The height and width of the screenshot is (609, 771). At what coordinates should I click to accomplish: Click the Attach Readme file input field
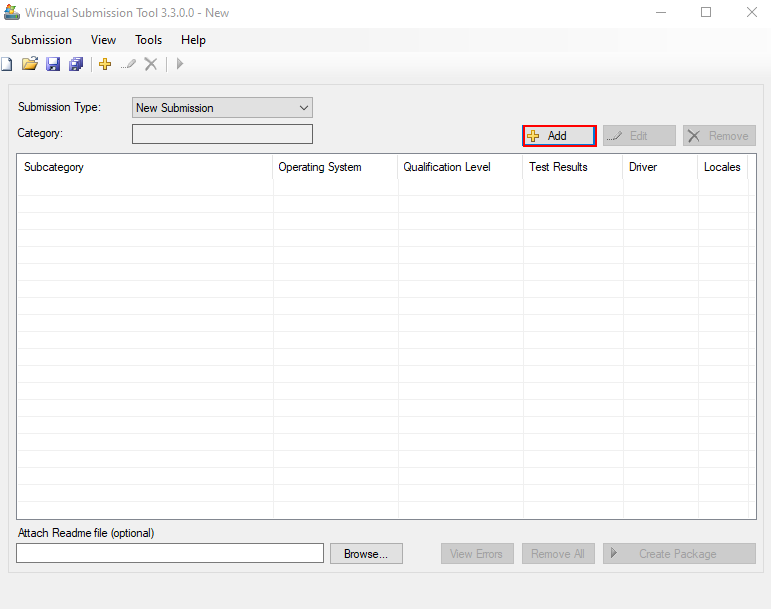pyautogui.click(x=170, y=553)
